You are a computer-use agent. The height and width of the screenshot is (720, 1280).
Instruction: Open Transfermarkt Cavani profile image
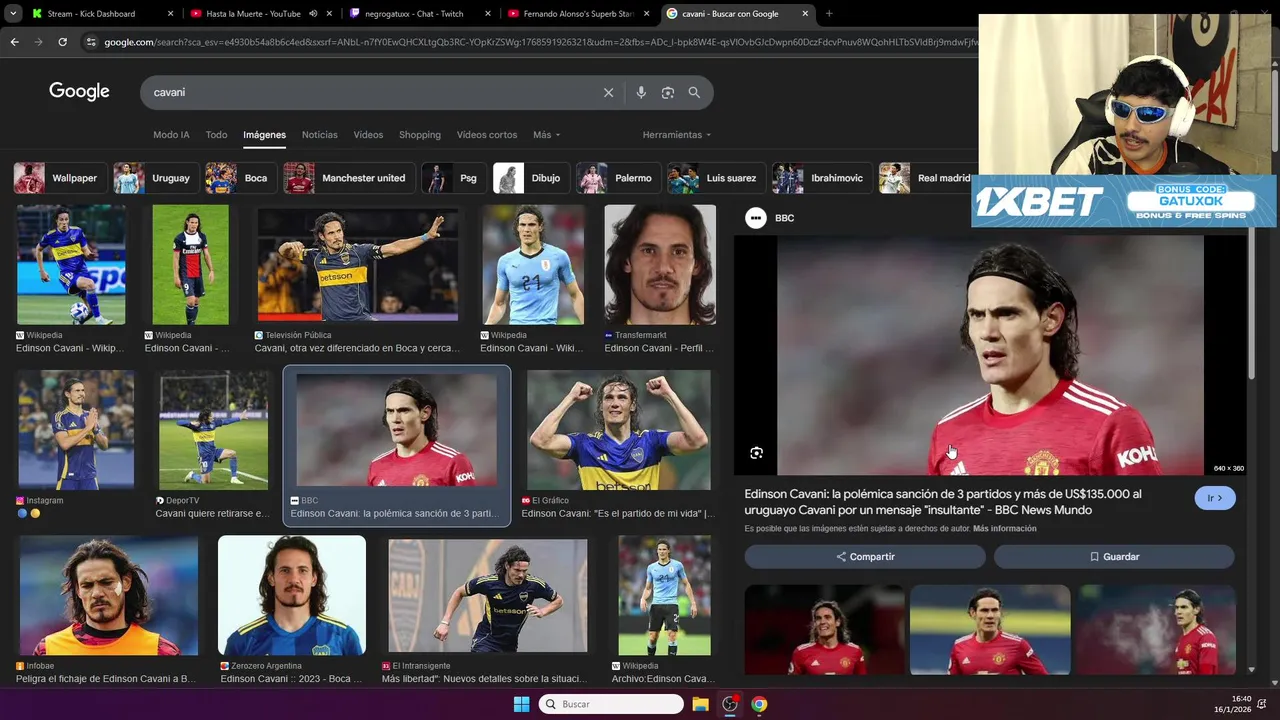point(660,265)
